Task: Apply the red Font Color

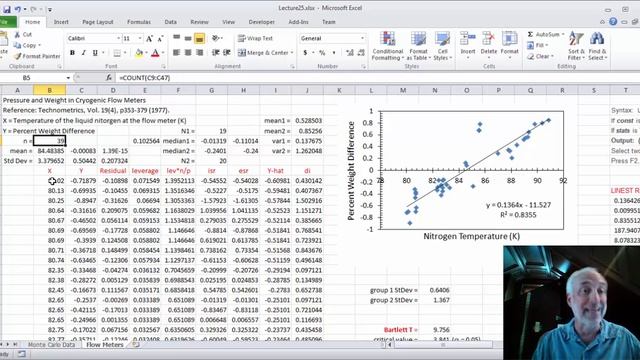Action: point(155,53)
